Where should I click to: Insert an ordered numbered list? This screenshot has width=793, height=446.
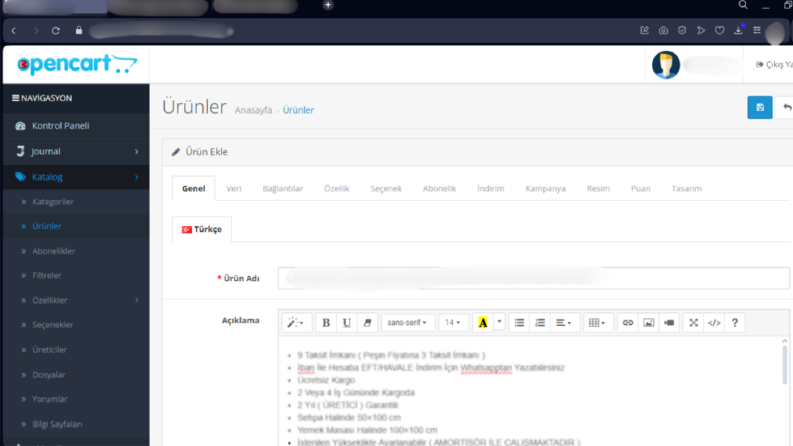click(540, 323)
